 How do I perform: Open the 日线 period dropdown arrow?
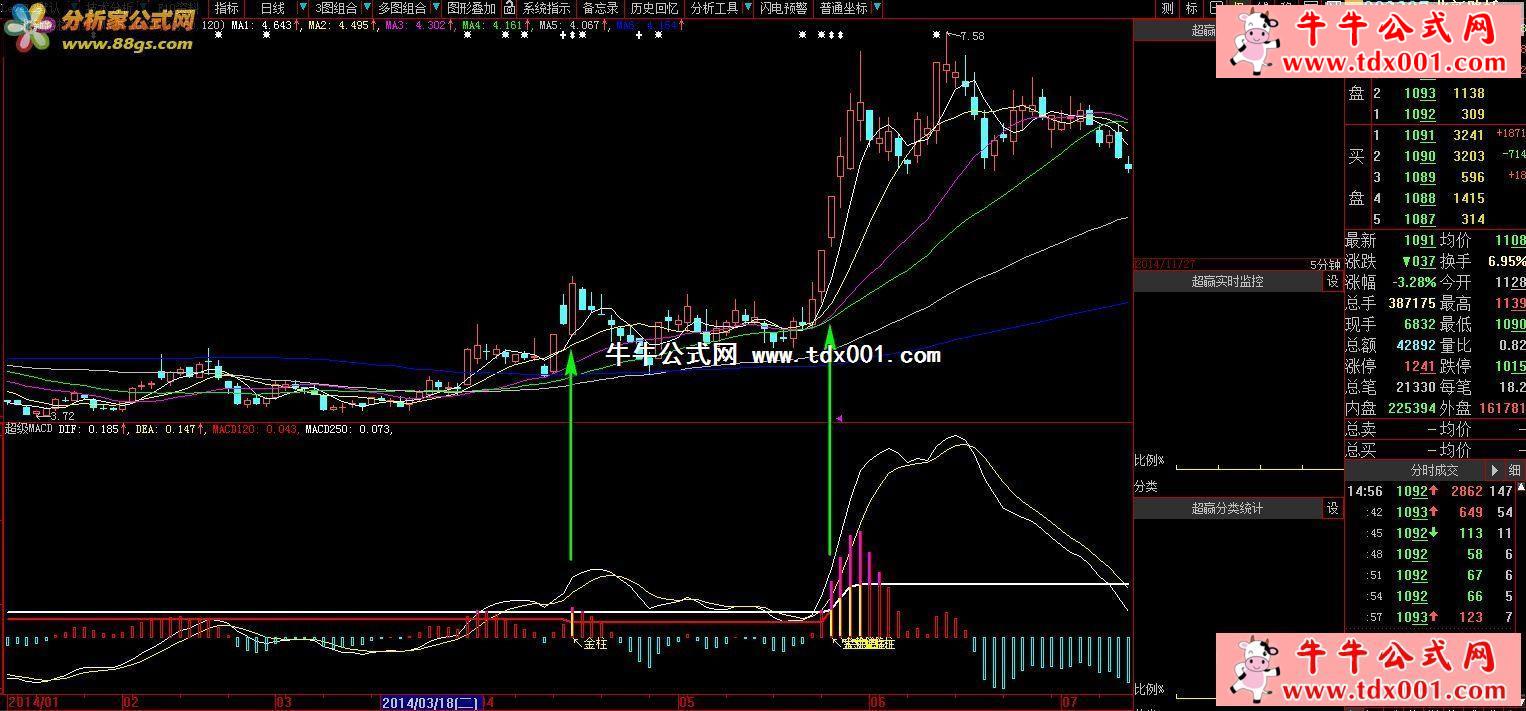tap(303, 8)
